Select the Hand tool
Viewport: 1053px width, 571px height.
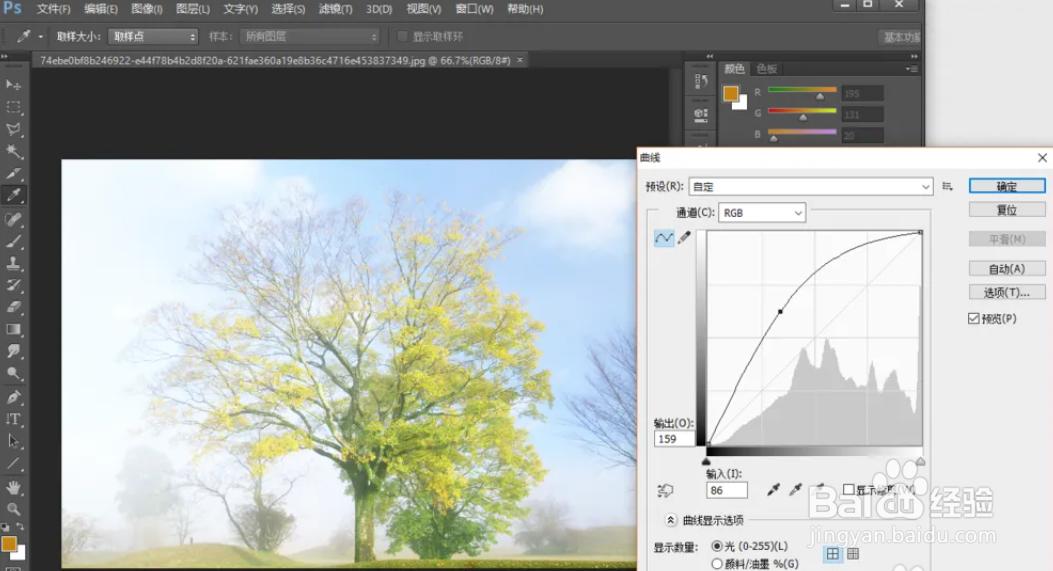point(13,487)
